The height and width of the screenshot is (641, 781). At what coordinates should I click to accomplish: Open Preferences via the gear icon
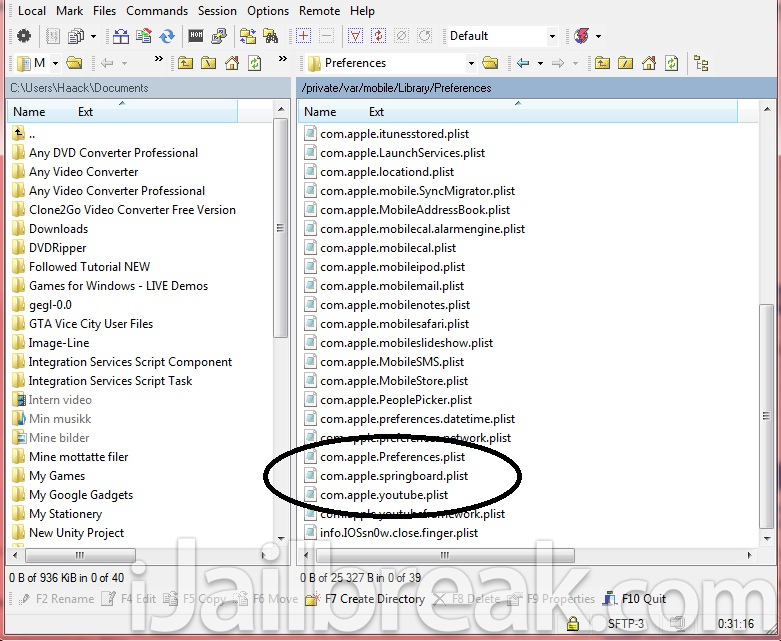click(23, 36)
